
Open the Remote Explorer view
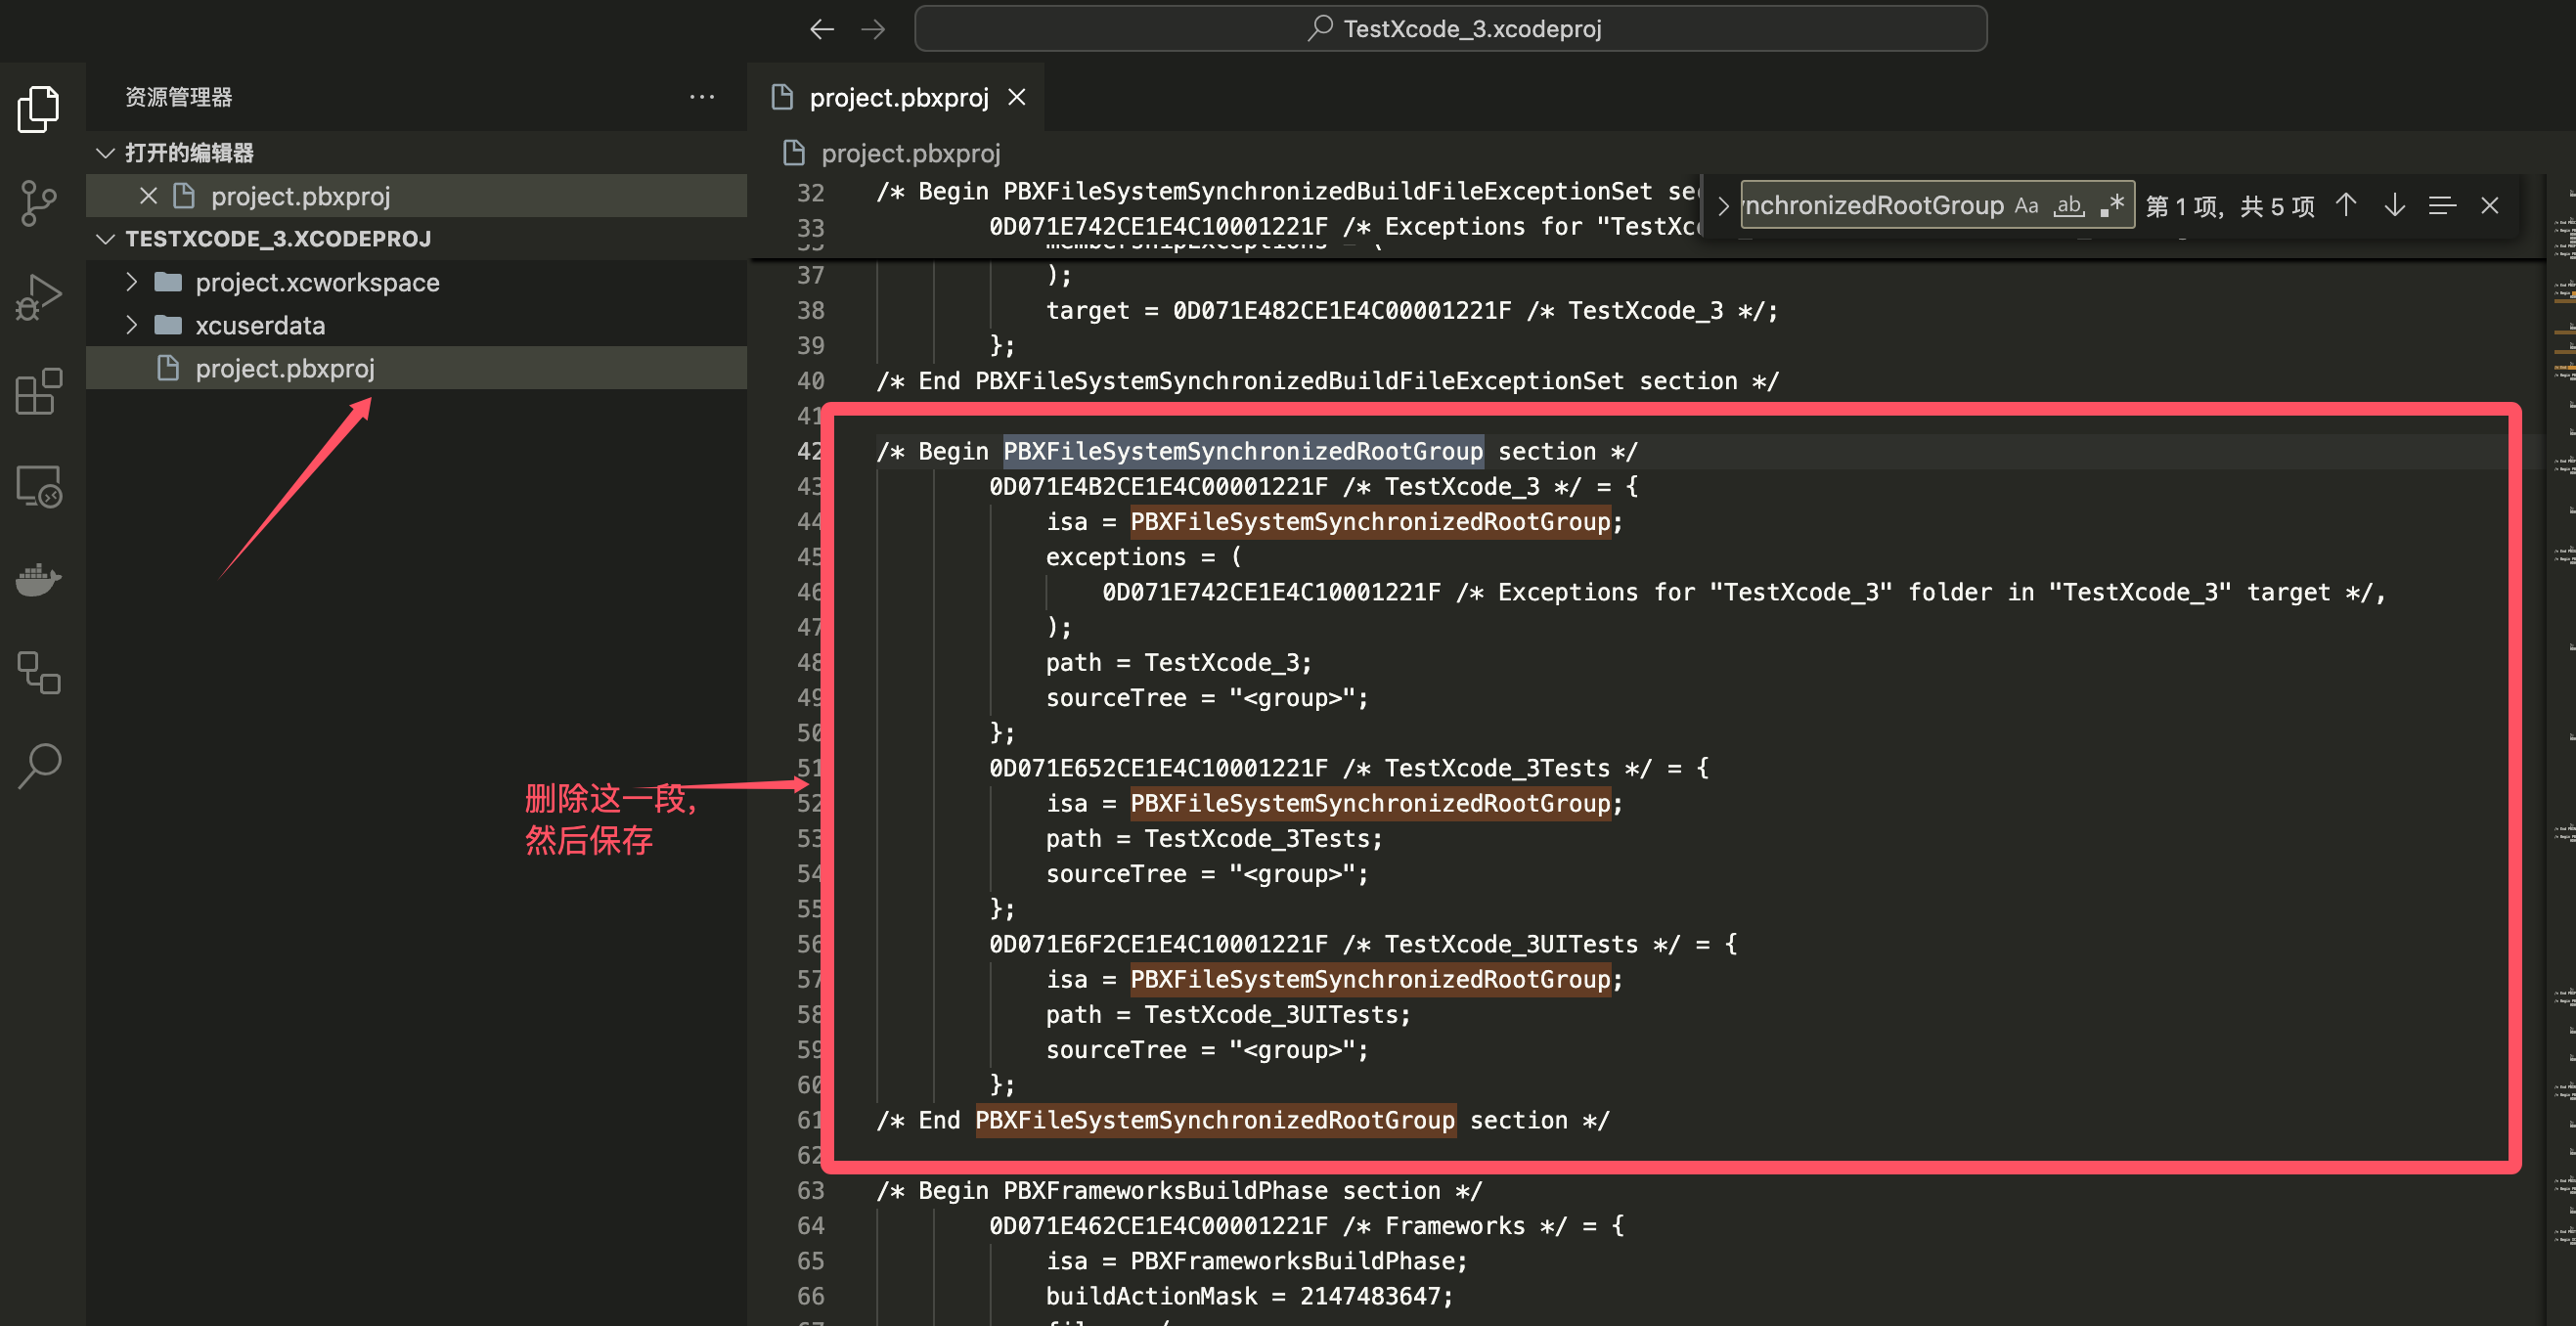tap(39, 487)
